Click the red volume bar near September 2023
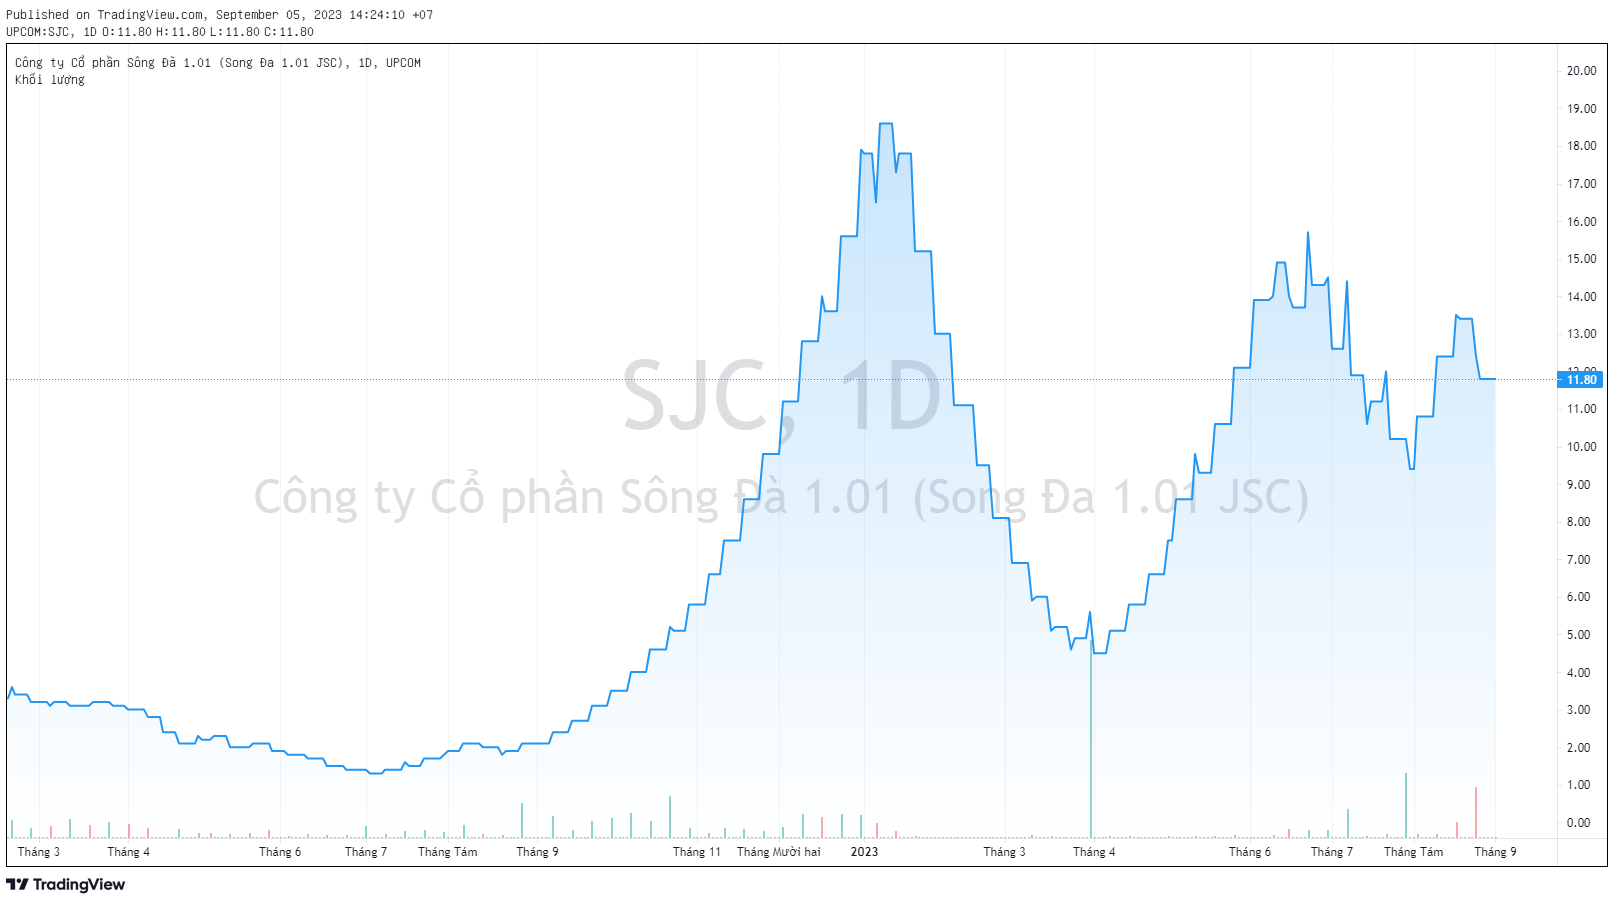Viewport: 1614px width, 903px height. tap(1476, 813)
